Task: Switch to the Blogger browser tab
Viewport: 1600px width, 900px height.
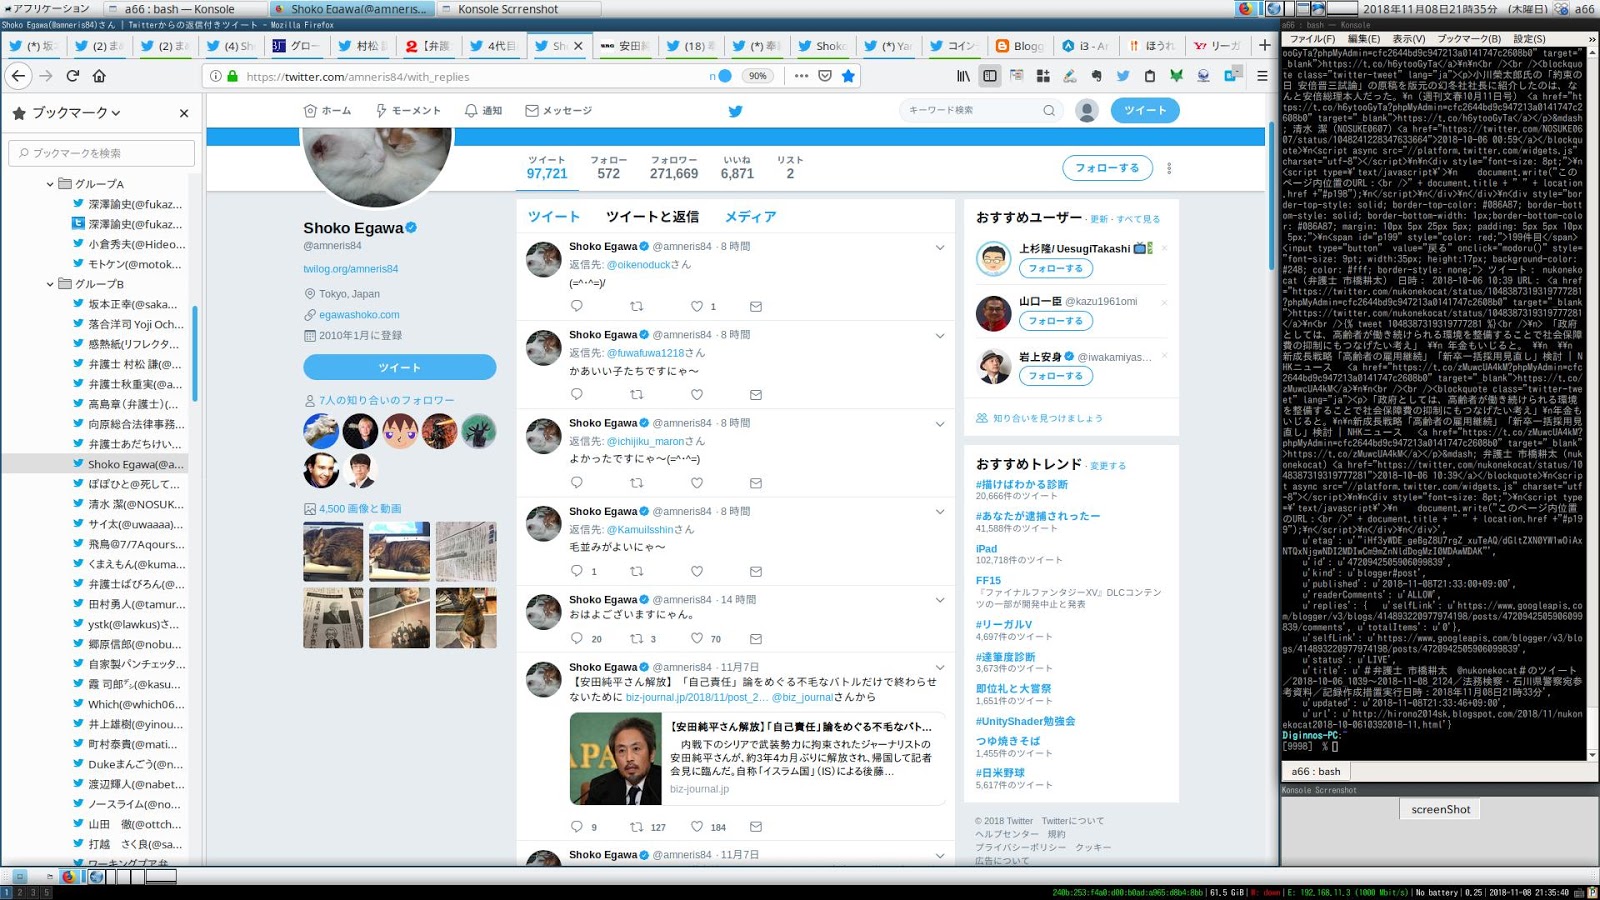Action: pos(1020,46)
